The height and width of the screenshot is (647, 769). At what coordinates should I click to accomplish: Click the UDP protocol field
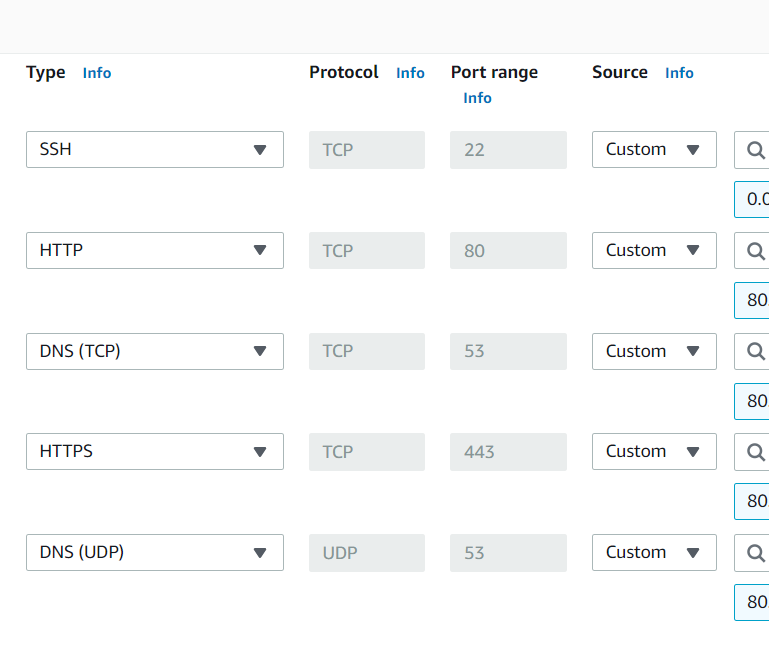coord(366,552)
